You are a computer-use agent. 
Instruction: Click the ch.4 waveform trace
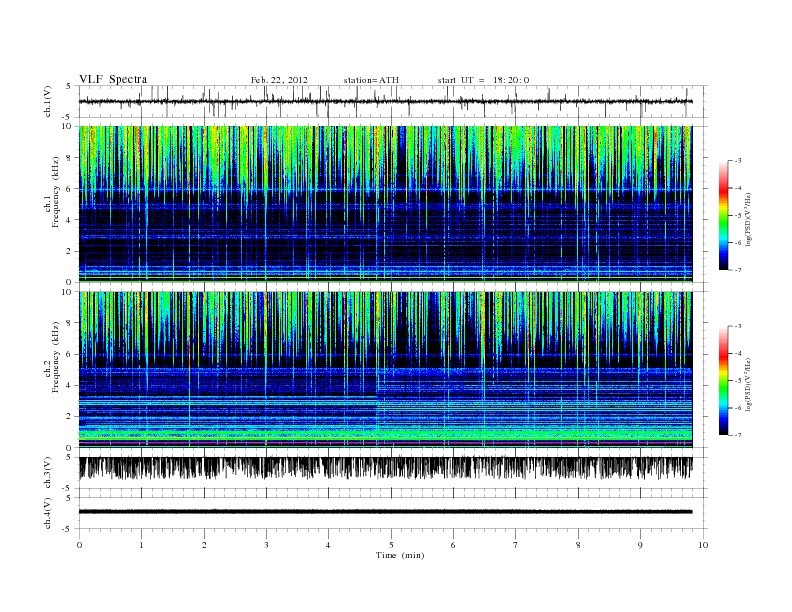(x=385, y=512)
